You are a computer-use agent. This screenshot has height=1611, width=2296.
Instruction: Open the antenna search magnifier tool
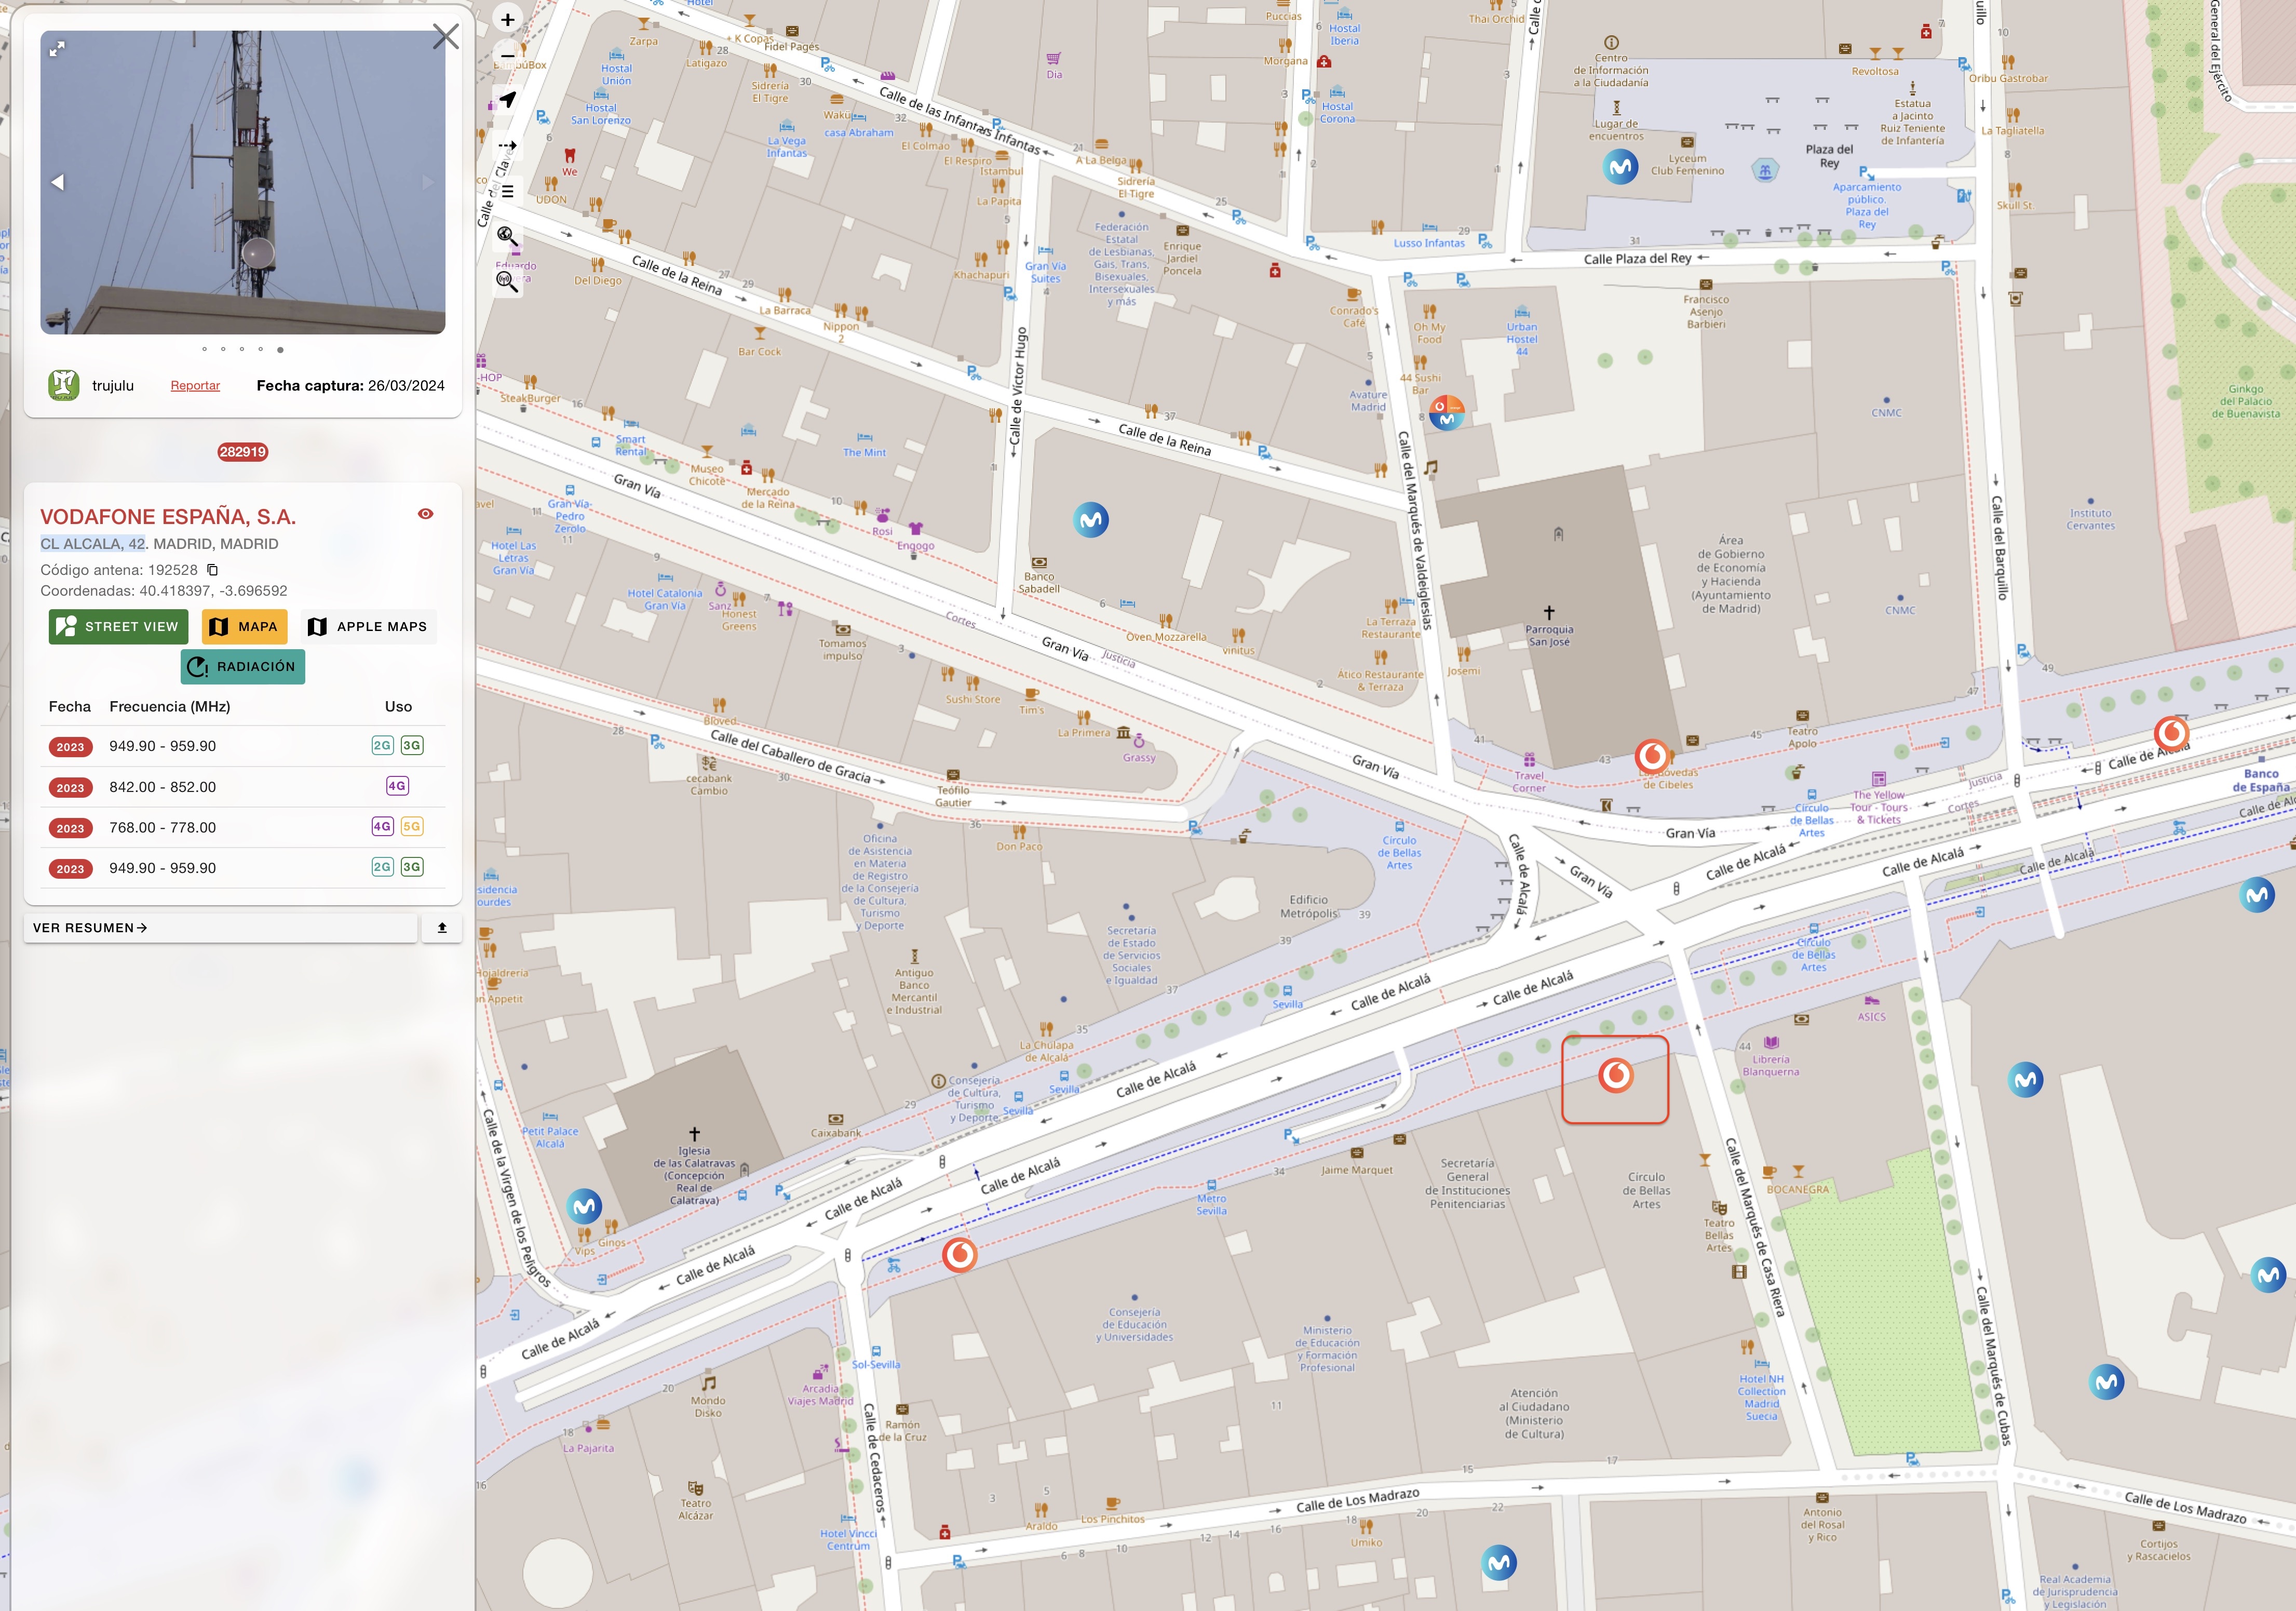tap(507, 282)
